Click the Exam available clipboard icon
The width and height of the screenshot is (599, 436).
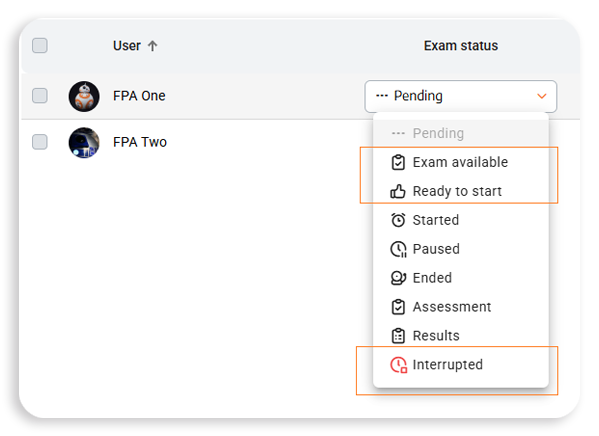point(398,162)
